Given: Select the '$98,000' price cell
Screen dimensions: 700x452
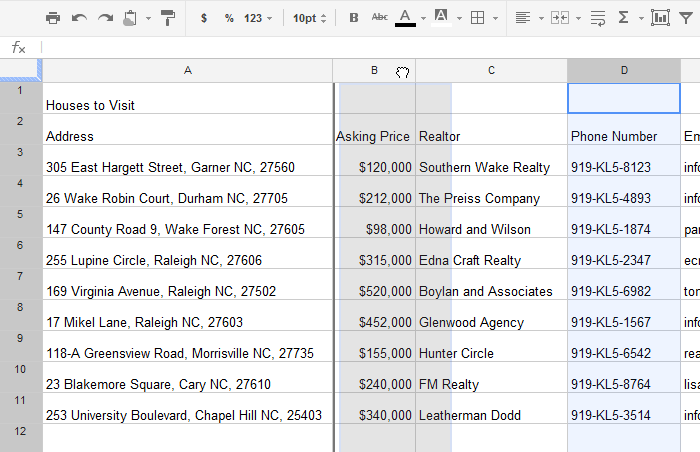Looking at the screenshot, I should pyautogui.click(x=374, y=222).
